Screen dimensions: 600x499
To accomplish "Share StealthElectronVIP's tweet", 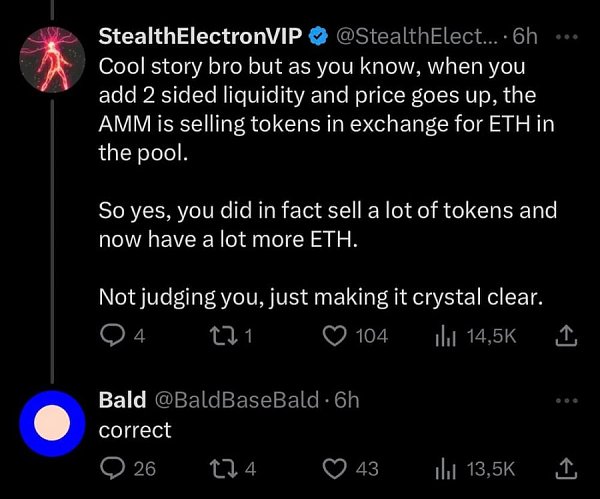I will pos(565,336).
